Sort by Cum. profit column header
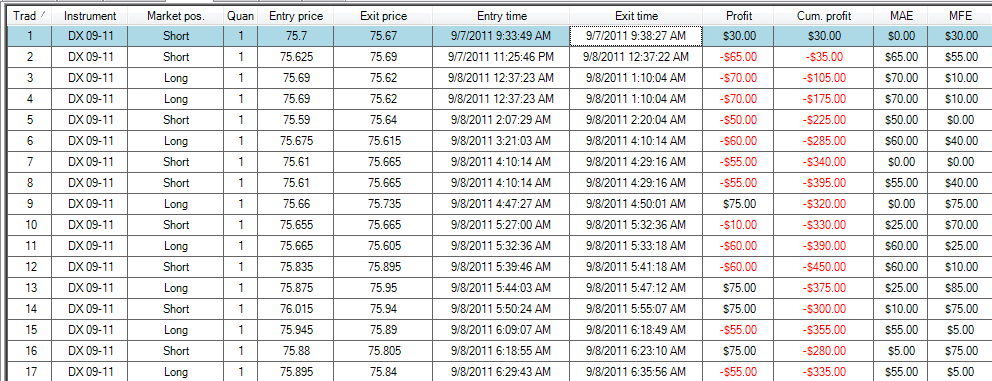 tap(823, 16)
